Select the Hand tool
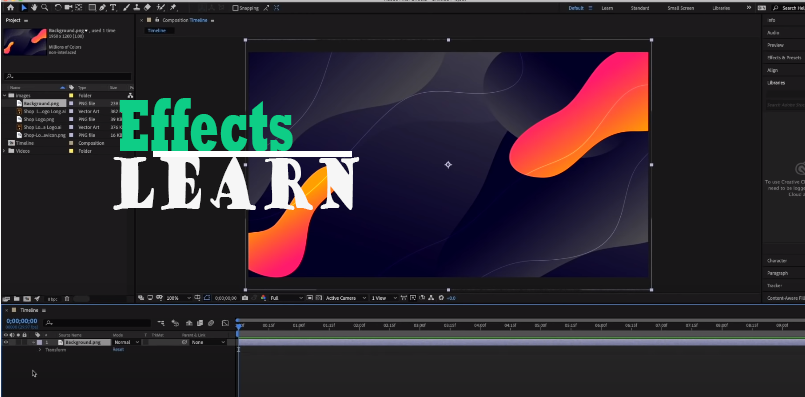Viewport: 805px width, 397px height. (34, 8)
